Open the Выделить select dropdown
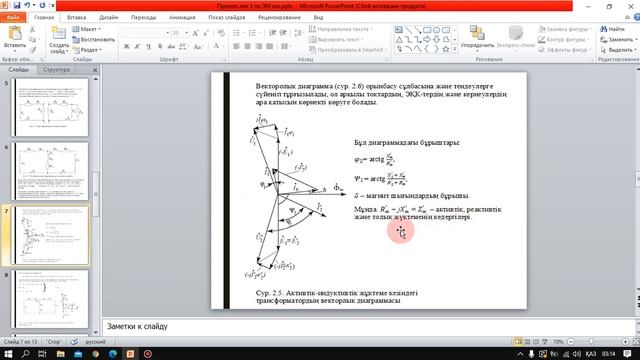The height and width of the screenshot is (360, 640). (x=619, y=49)
